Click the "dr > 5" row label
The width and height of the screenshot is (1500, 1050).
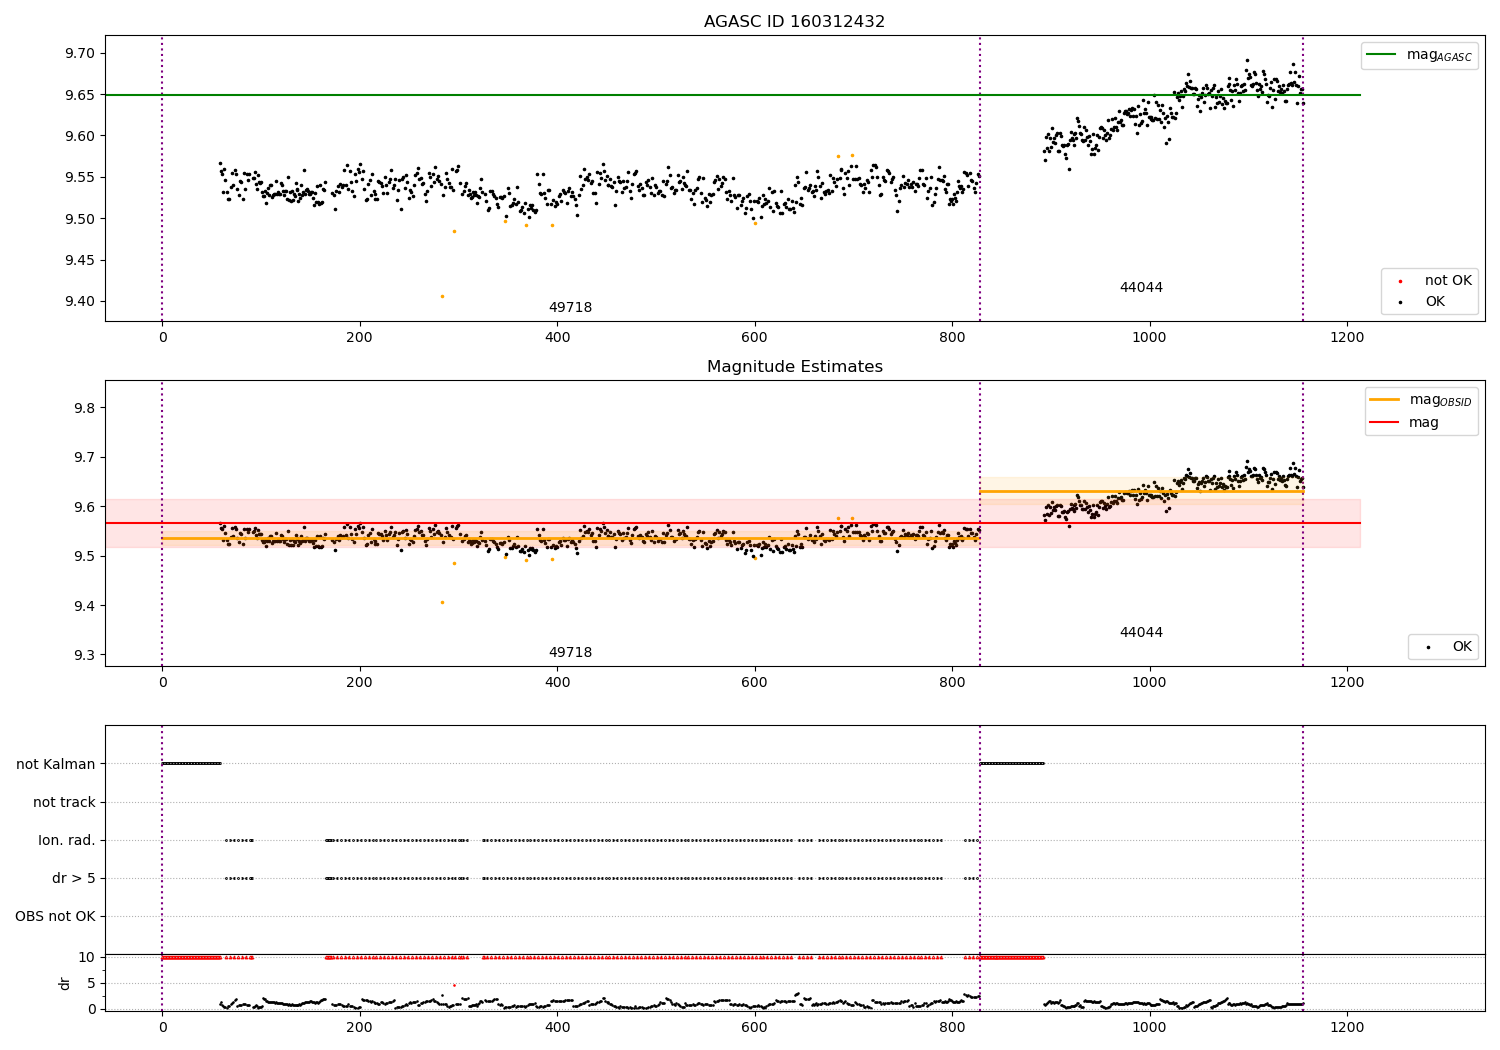74,878
